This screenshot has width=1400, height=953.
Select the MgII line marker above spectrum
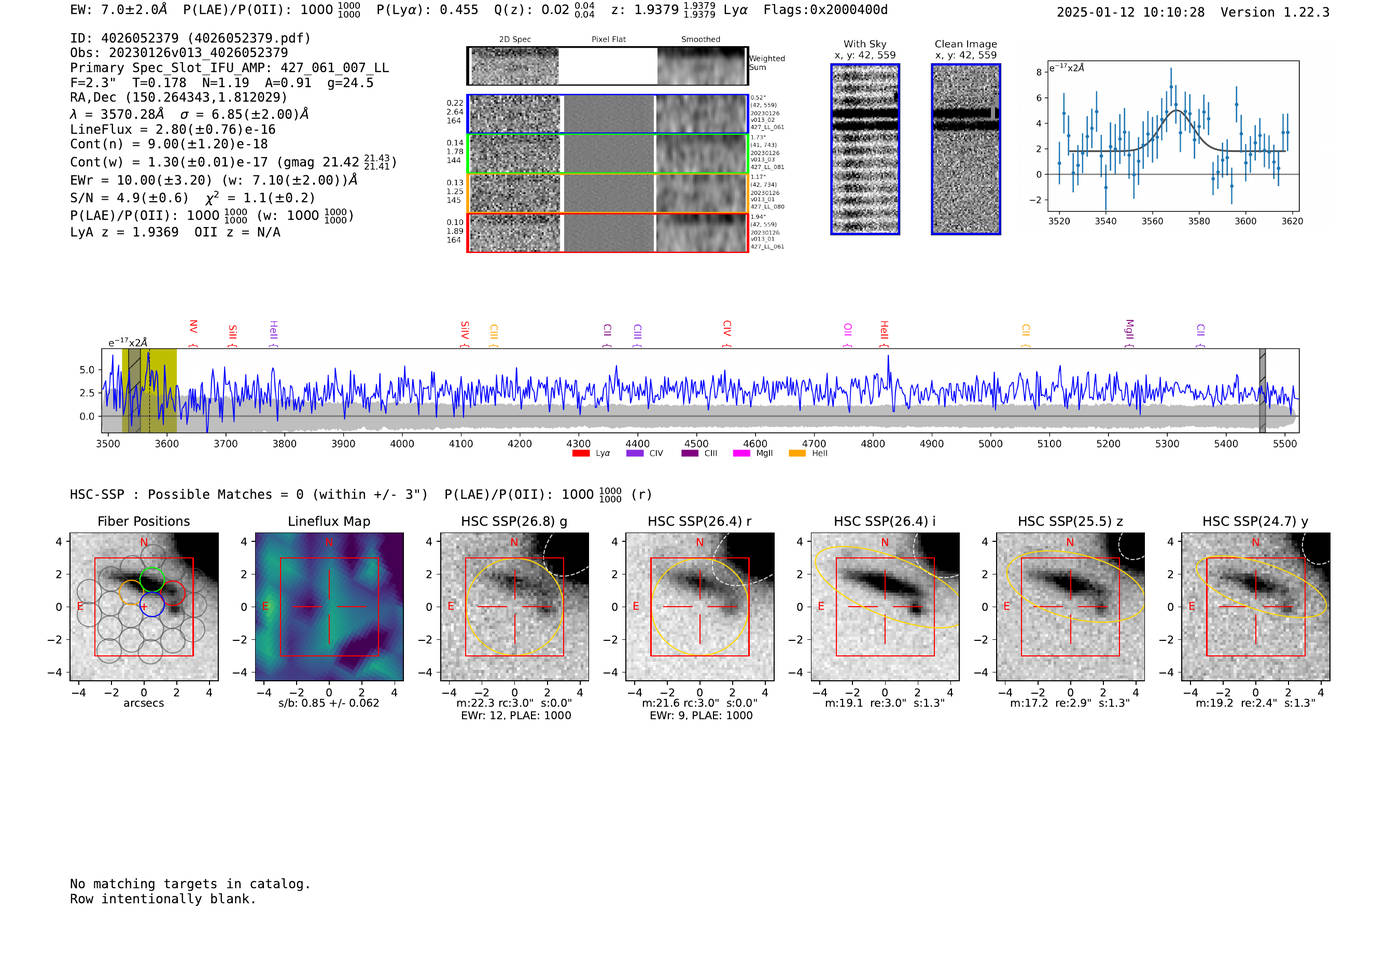[1129, 332]
